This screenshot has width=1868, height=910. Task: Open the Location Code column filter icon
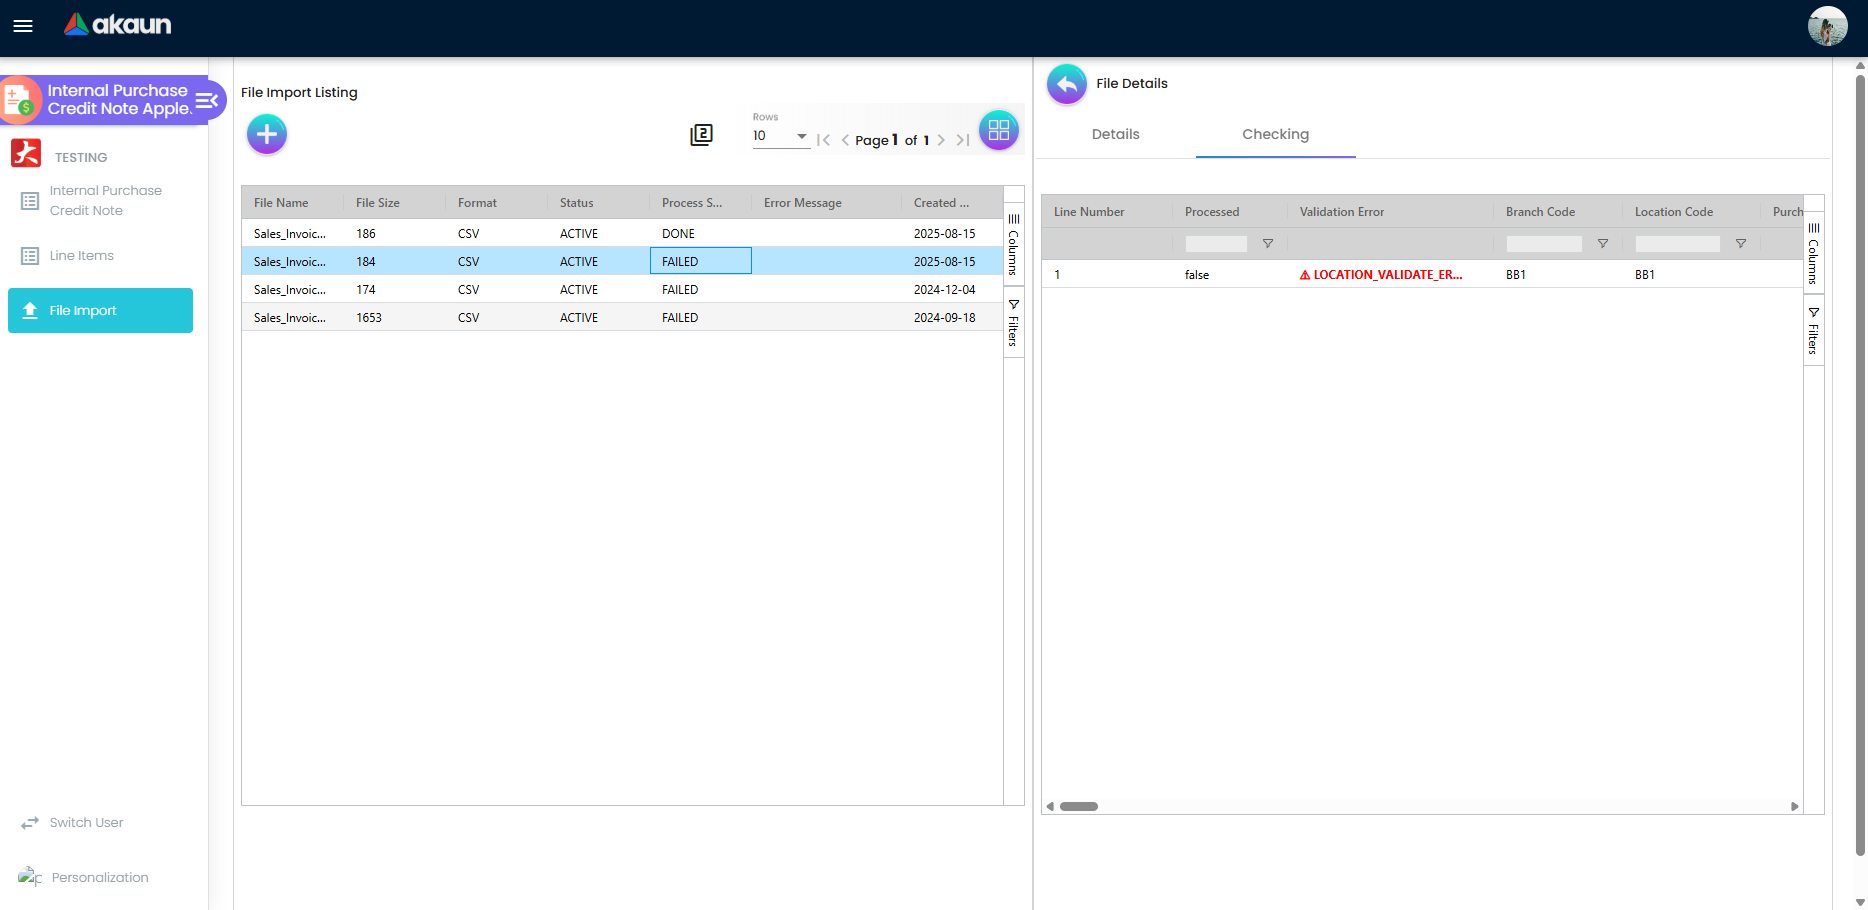pyautogui.click(x=1740, y=244)
